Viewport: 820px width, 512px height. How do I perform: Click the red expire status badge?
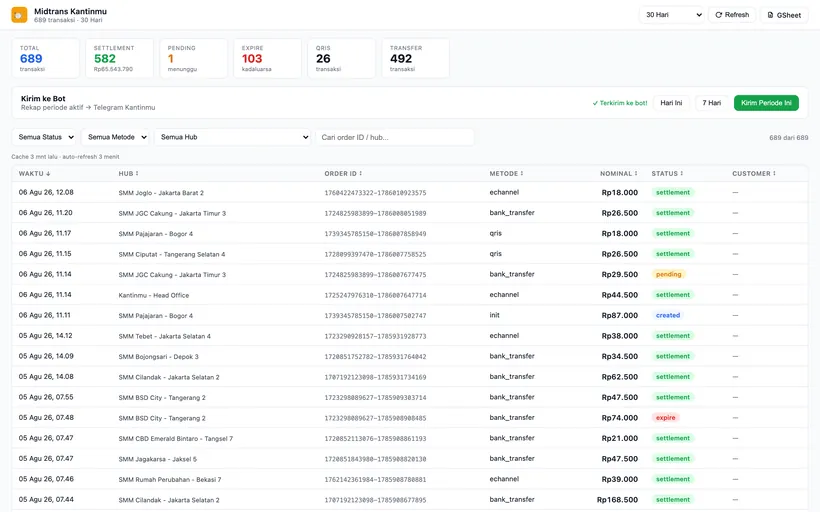click(x=665, y=418)
